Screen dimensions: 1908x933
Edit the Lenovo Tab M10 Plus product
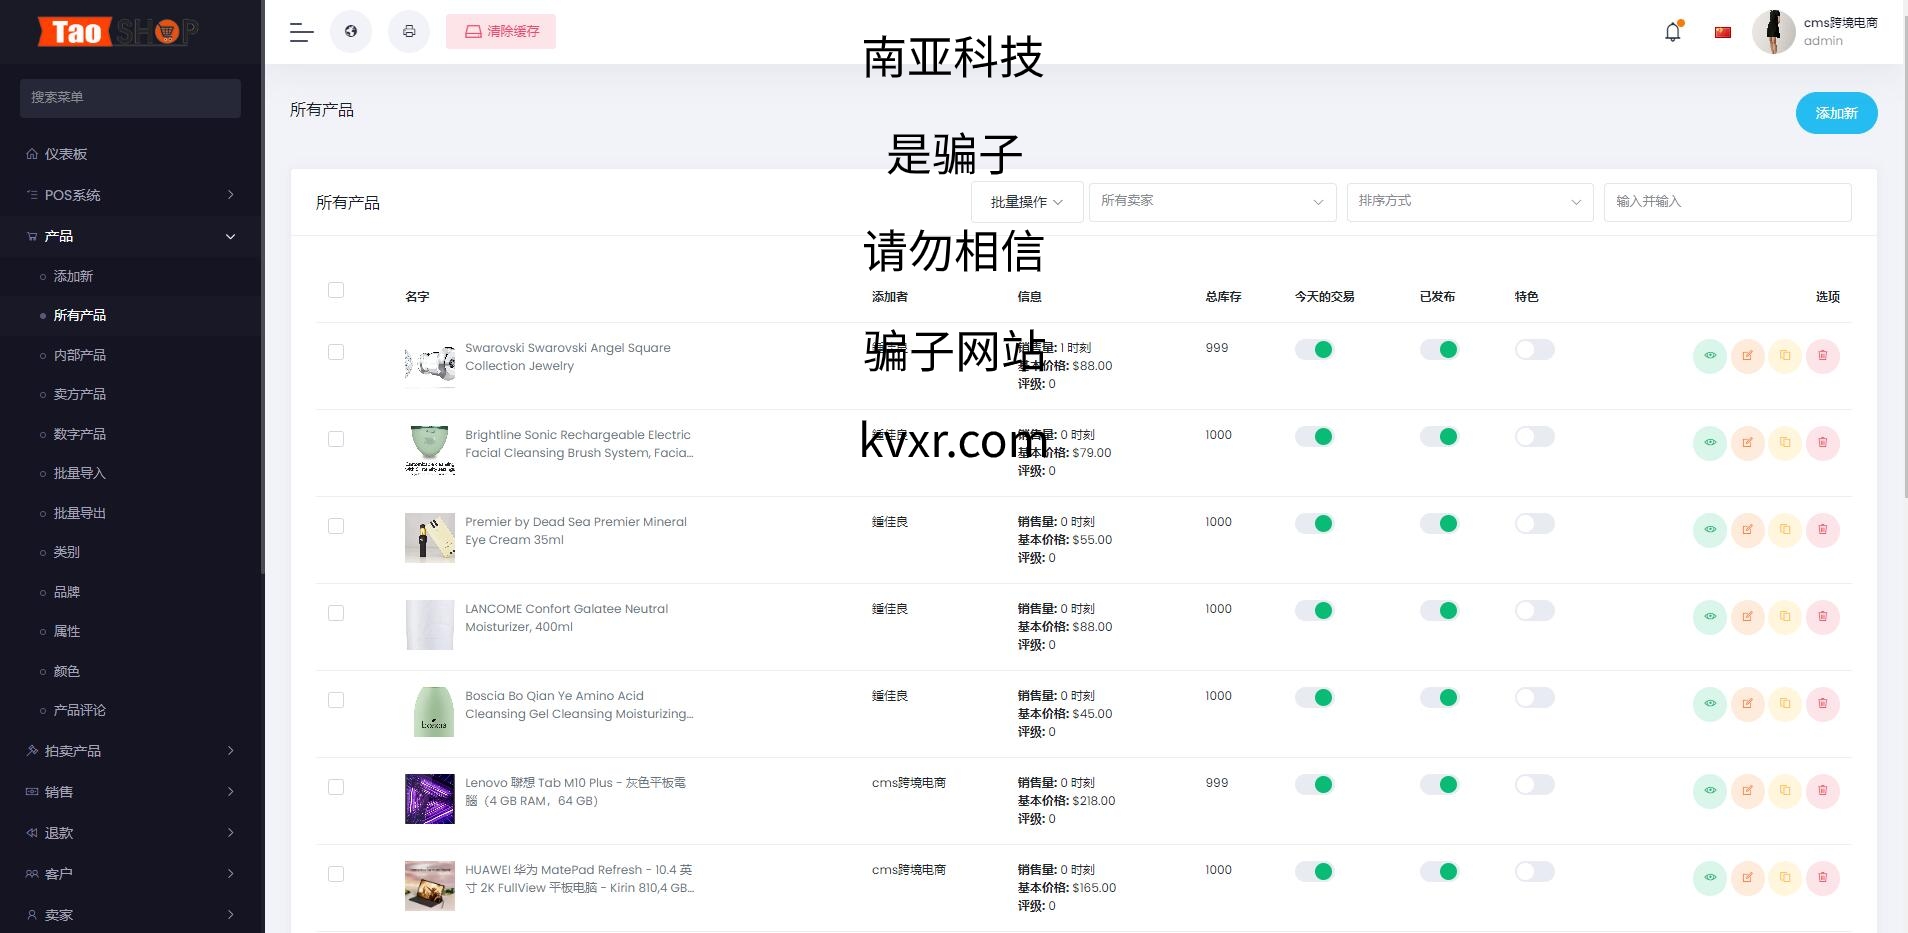(1747, 791)
